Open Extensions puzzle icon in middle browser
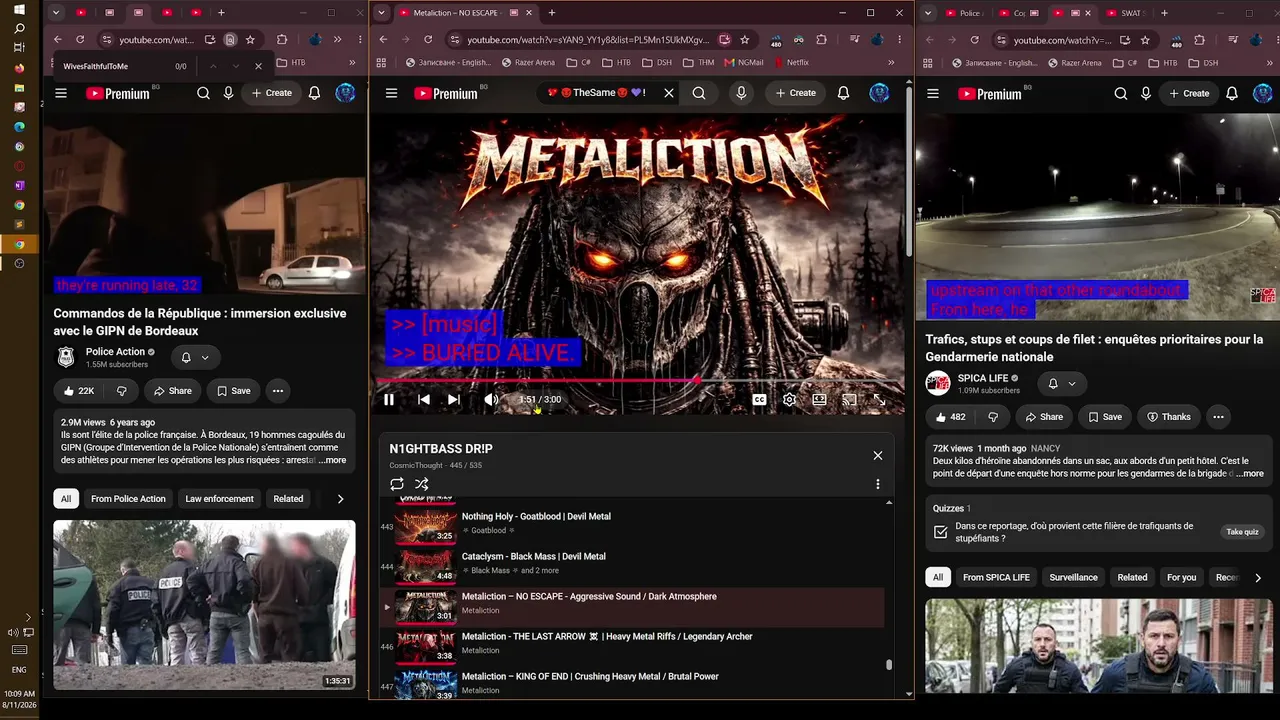The width and height of the screenshot is (1280, 720). pos(821,40)
